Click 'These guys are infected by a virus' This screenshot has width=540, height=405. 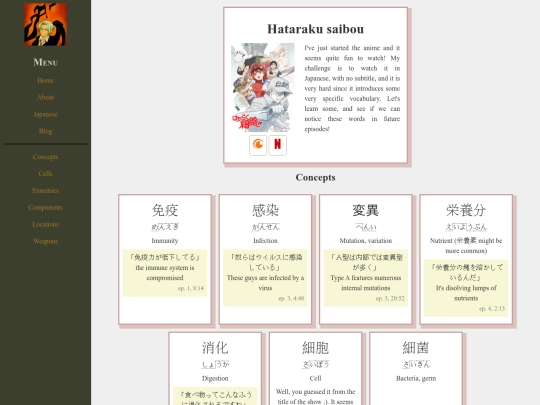(x=265, y=283)
